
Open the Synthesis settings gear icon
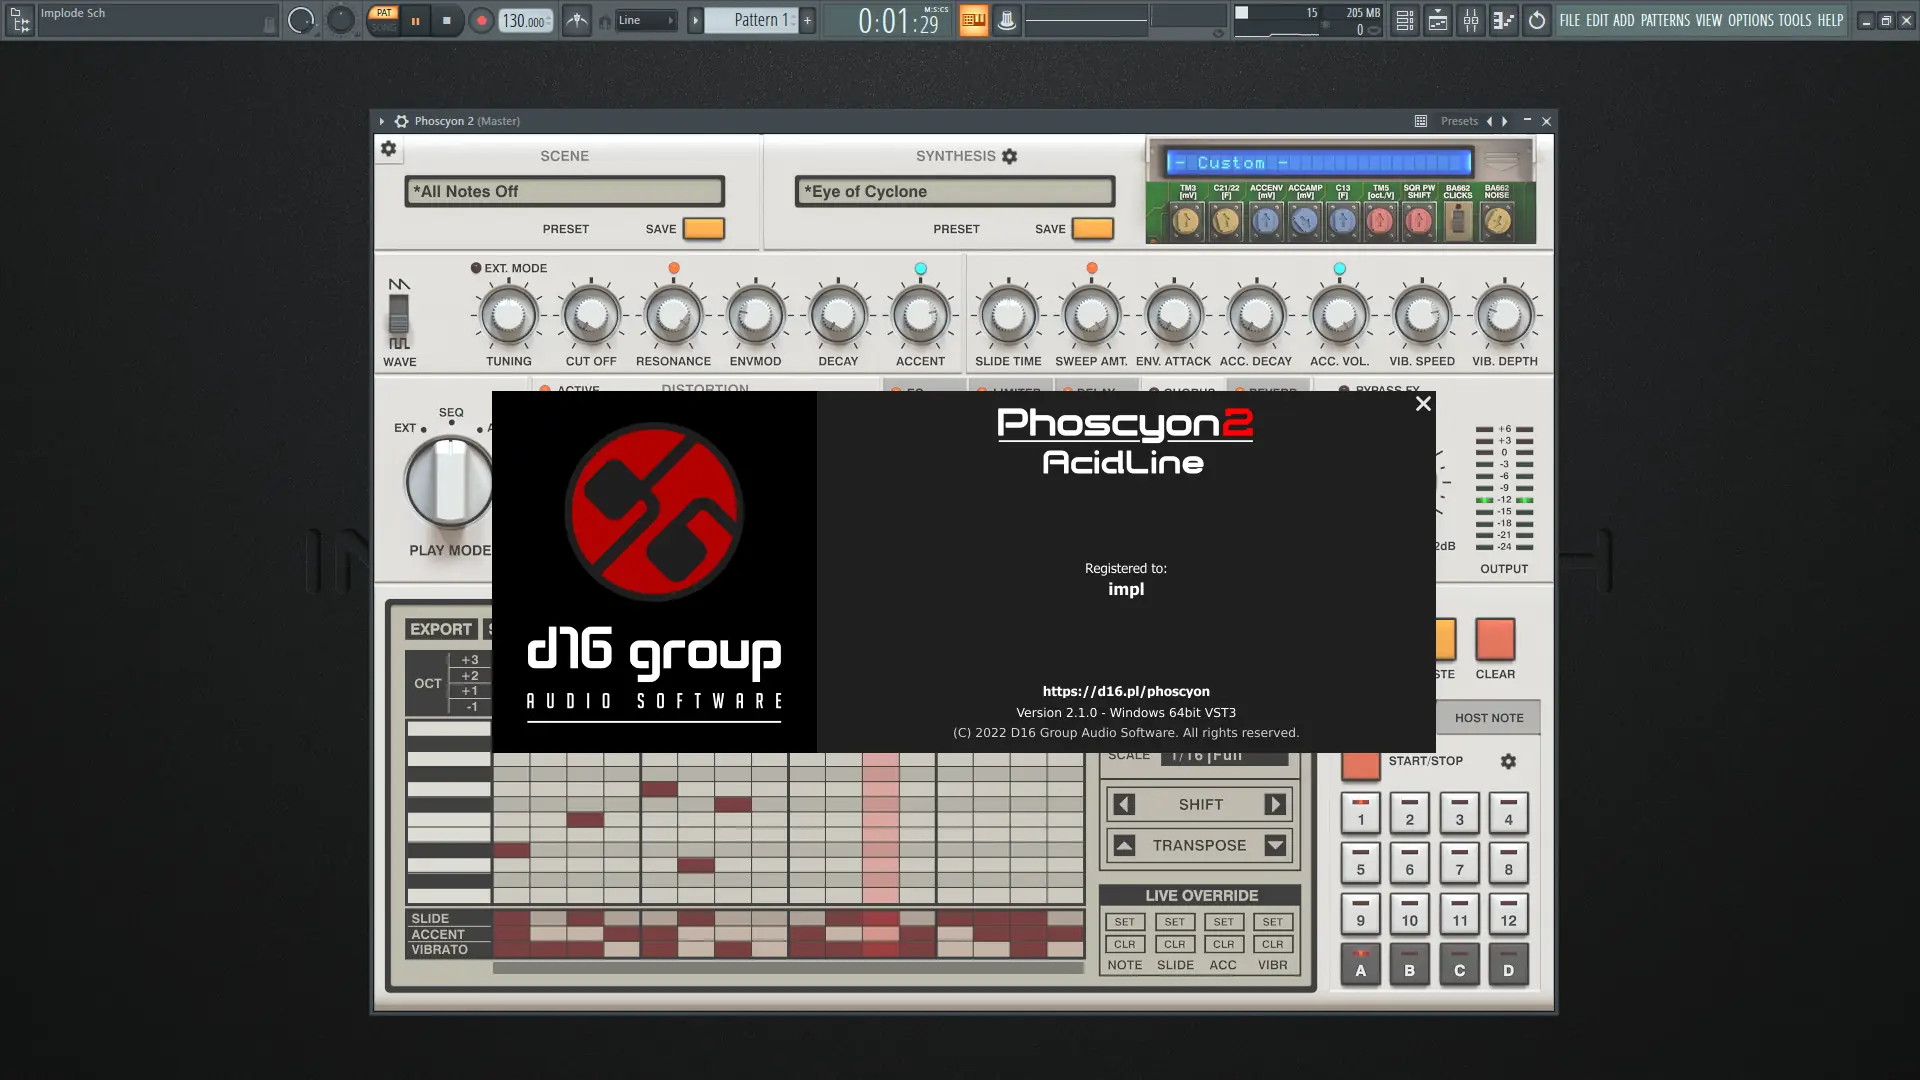pyautogui.click(x=1009, y=156)
